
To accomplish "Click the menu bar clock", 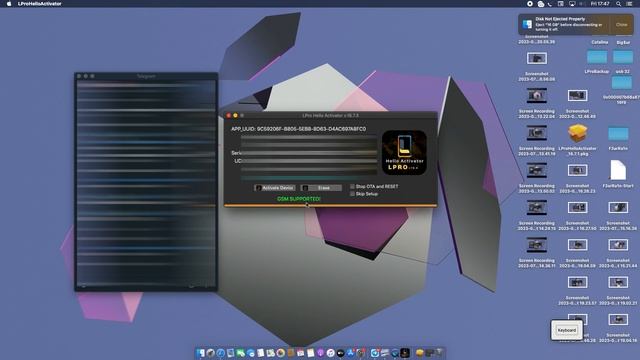I will point(600,4).
